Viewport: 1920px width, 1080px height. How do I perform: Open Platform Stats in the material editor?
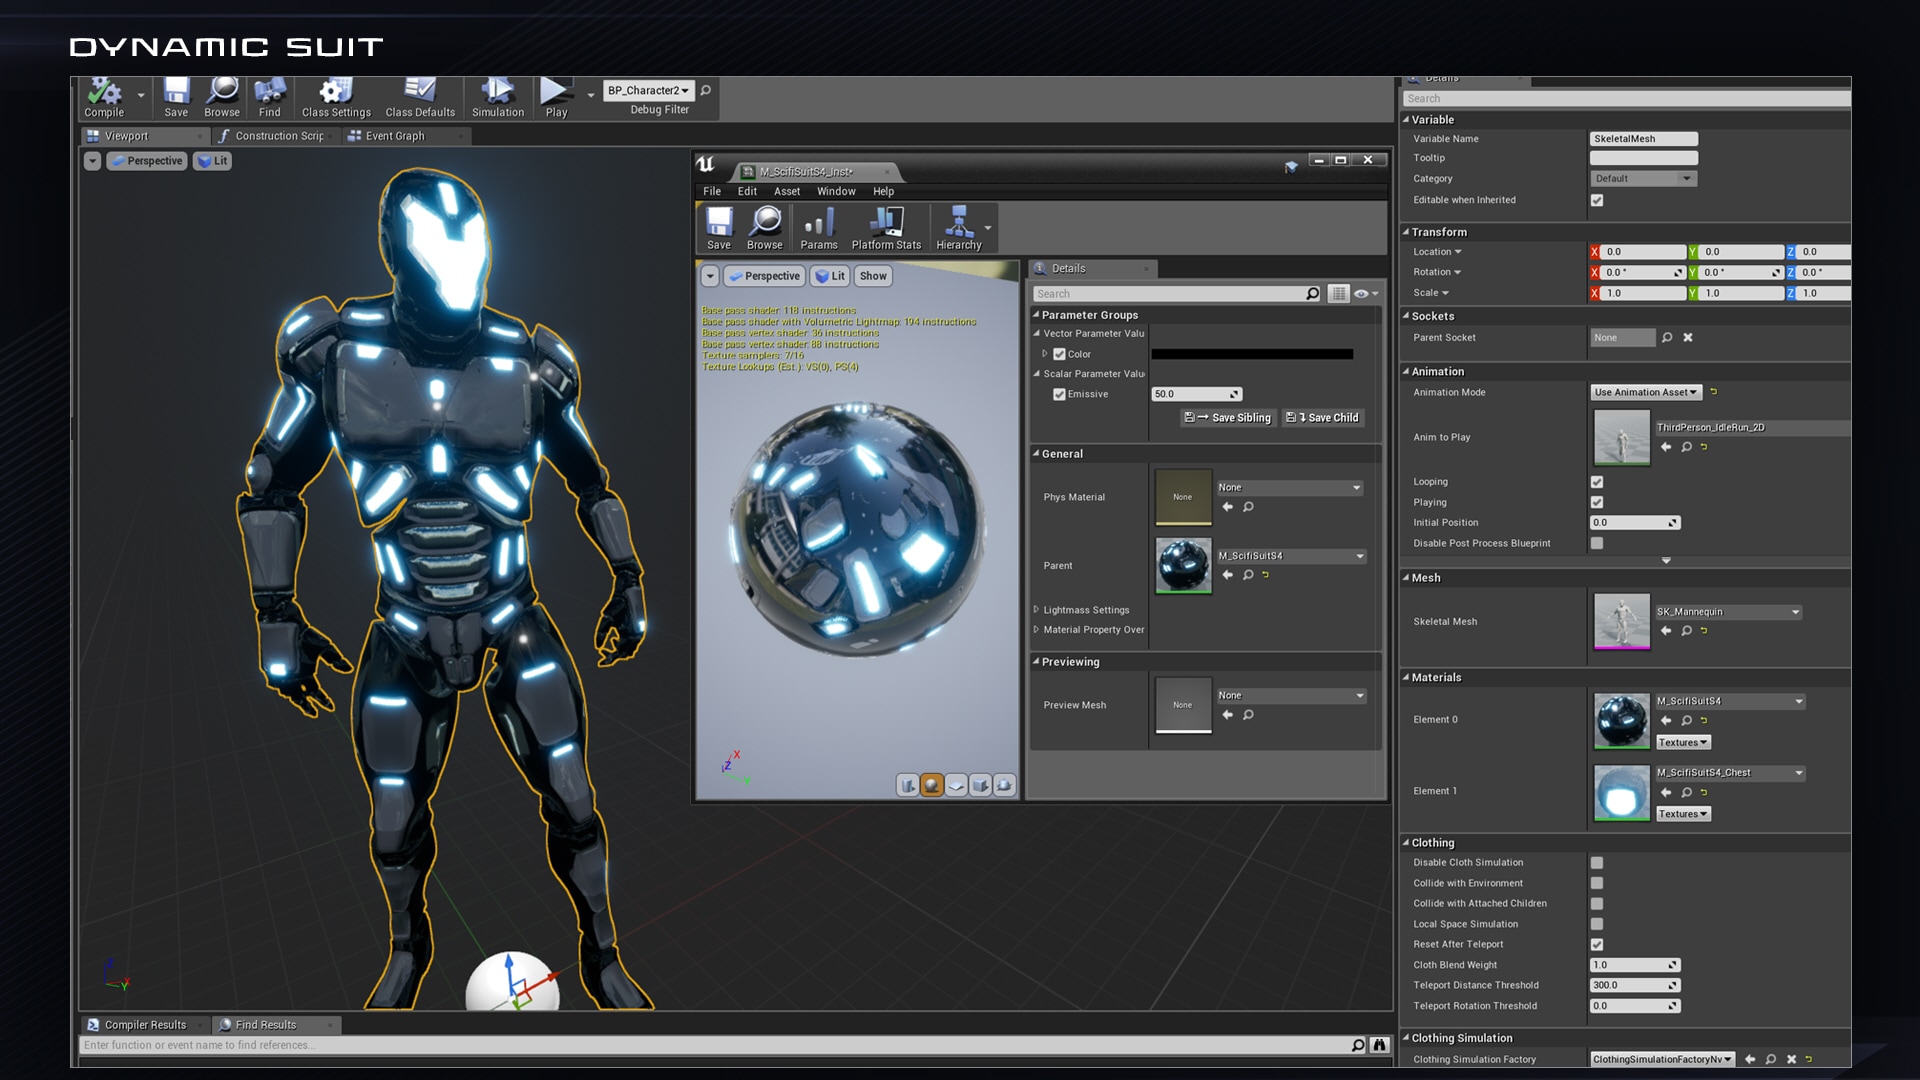coord(884,227)
